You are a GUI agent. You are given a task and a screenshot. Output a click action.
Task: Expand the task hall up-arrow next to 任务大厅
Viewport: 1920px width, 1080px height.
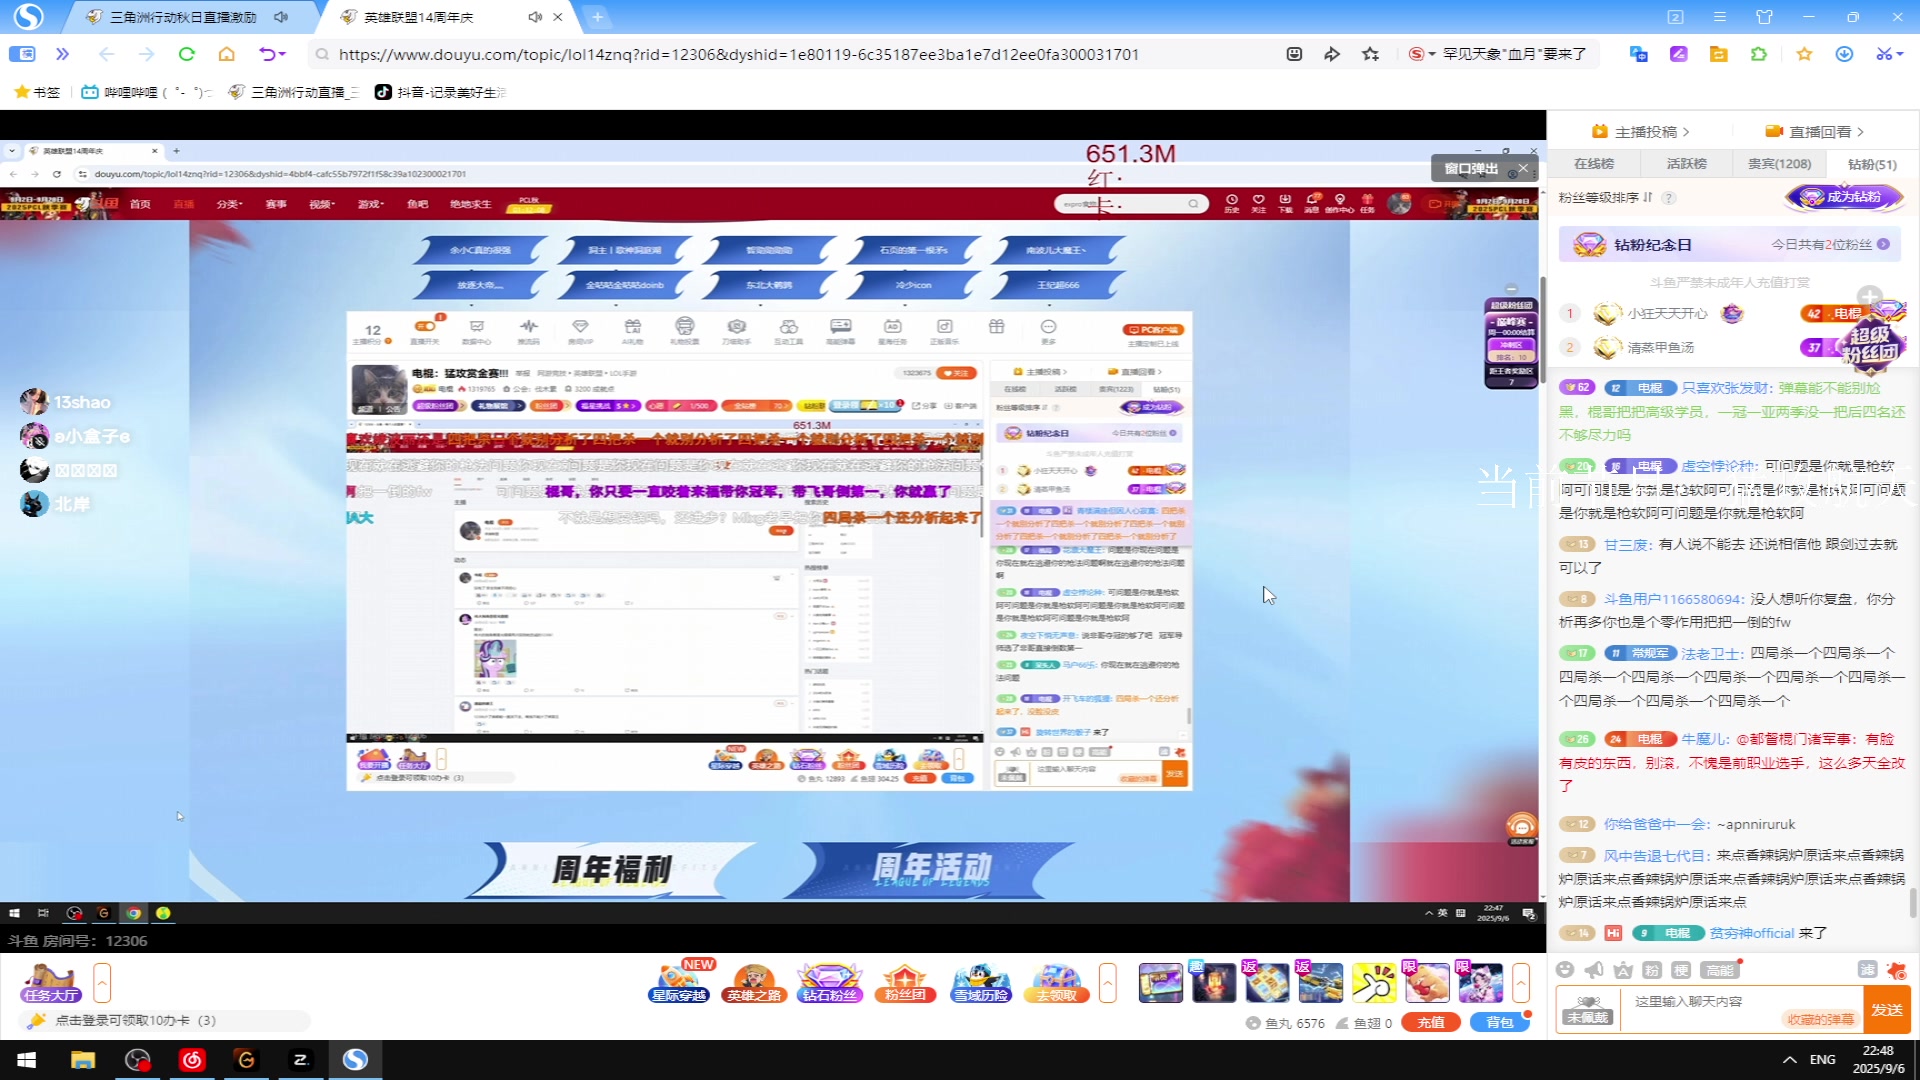(102, 983)
